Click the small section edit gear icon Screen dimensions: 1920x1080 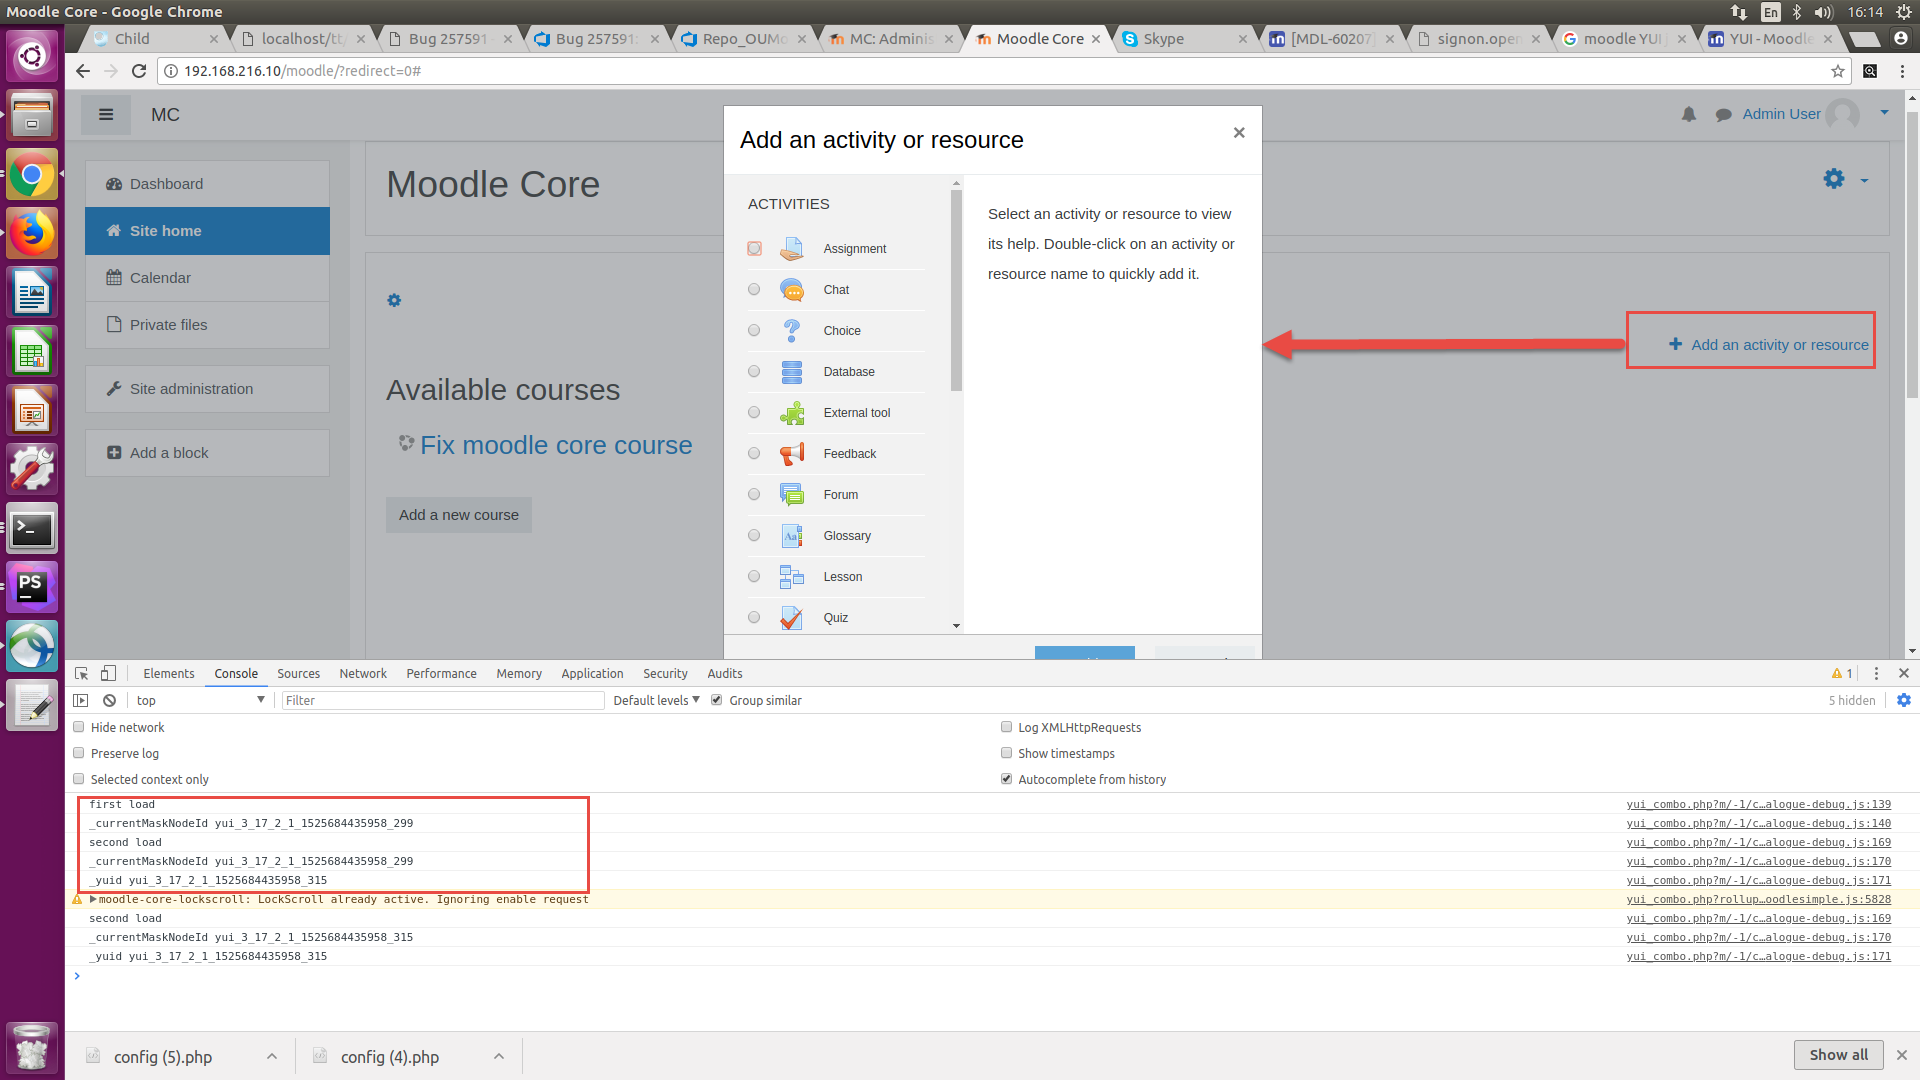pyautogui.click(x=394, y=300)
